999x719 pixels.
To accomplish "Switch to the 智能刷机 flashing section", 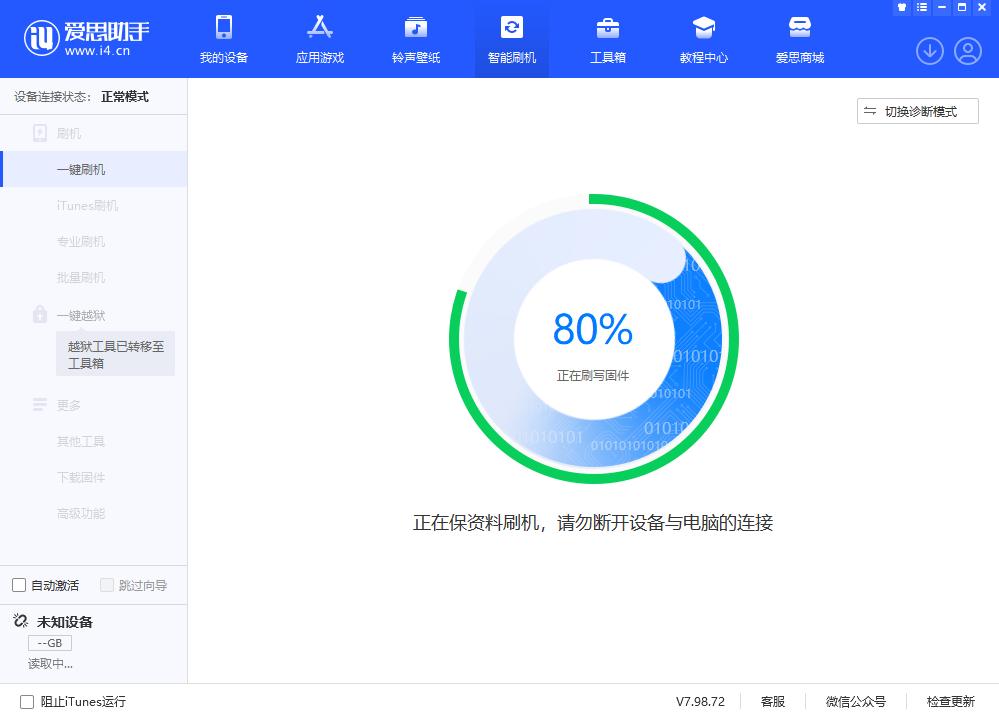I will click(x=512, y=38).
